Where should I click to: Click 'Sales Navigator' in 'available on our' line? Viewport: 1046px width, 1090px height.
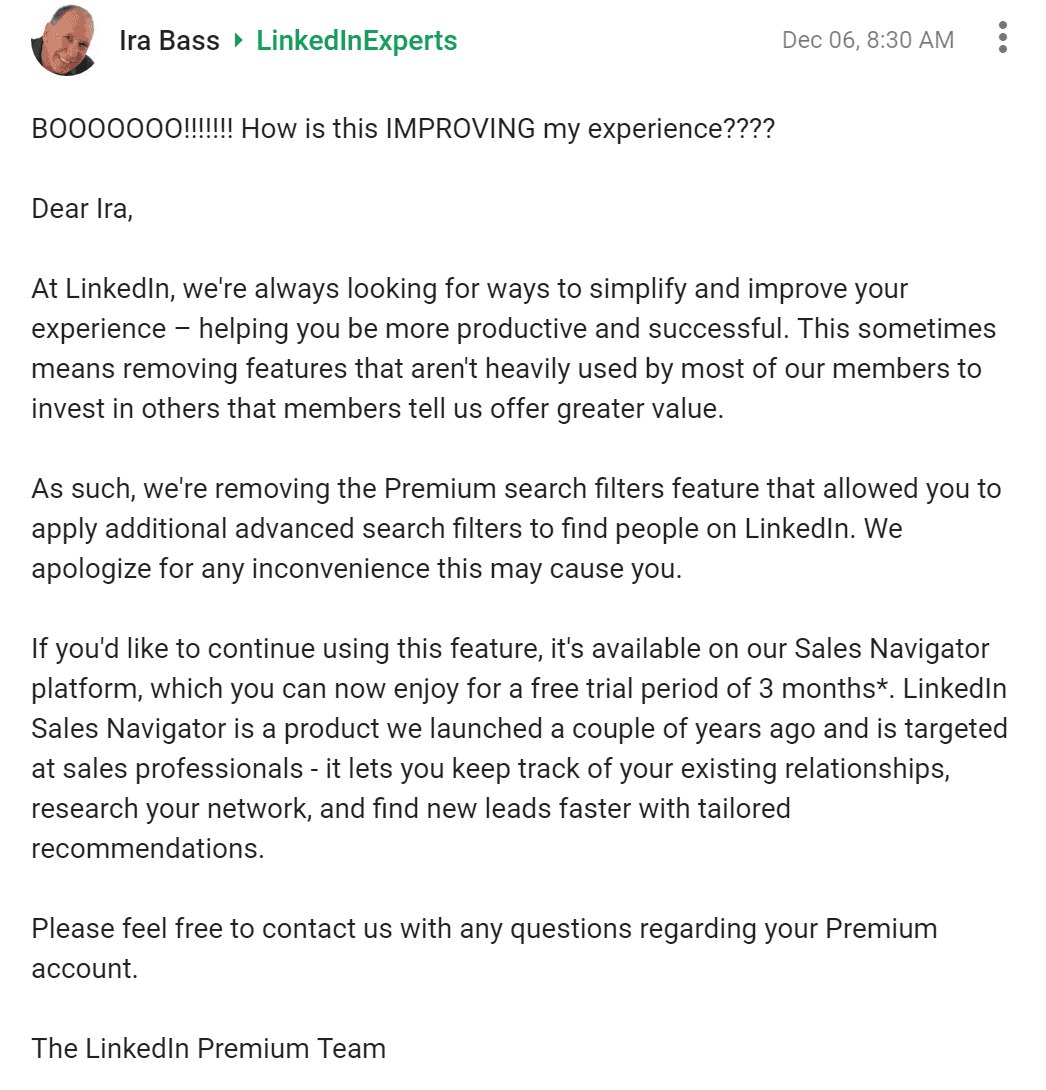click(x=892, y=649)
